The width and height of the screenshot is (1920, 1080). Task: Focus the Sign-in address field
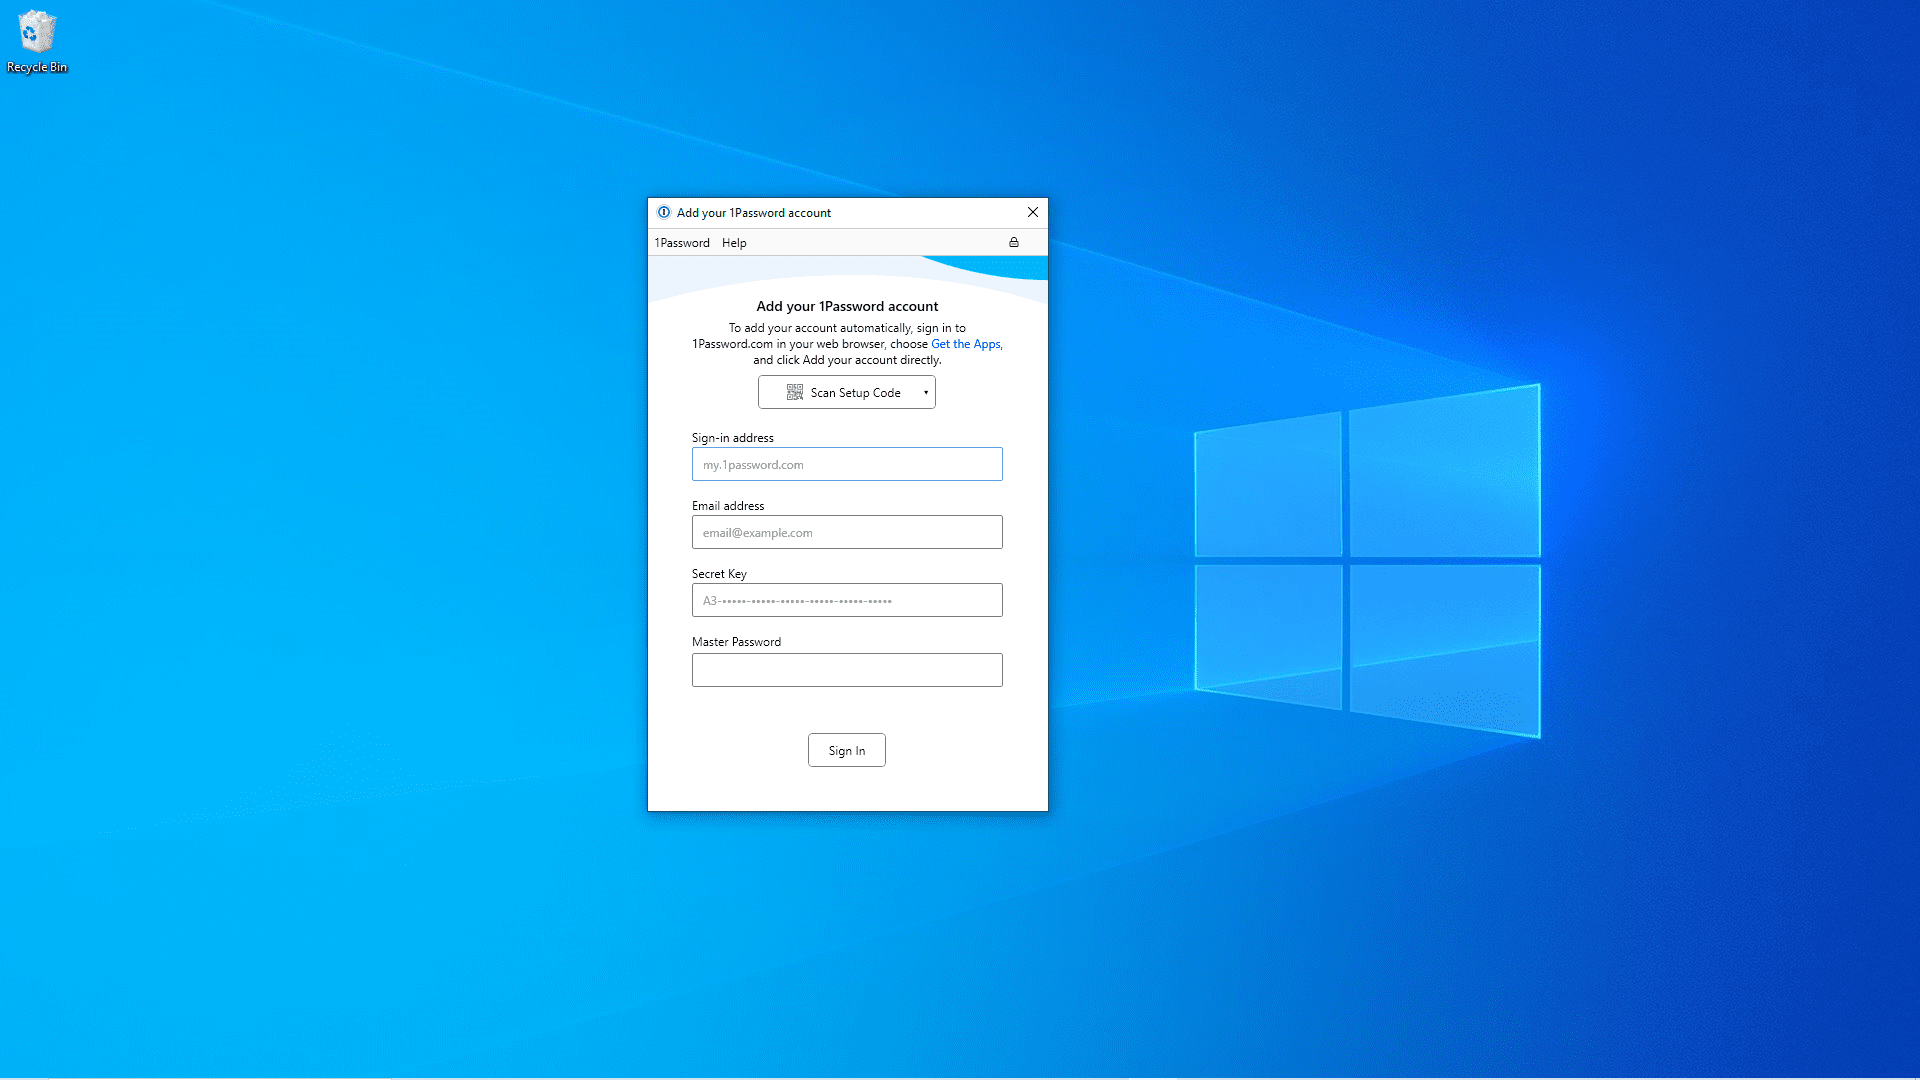click(847, 464)
